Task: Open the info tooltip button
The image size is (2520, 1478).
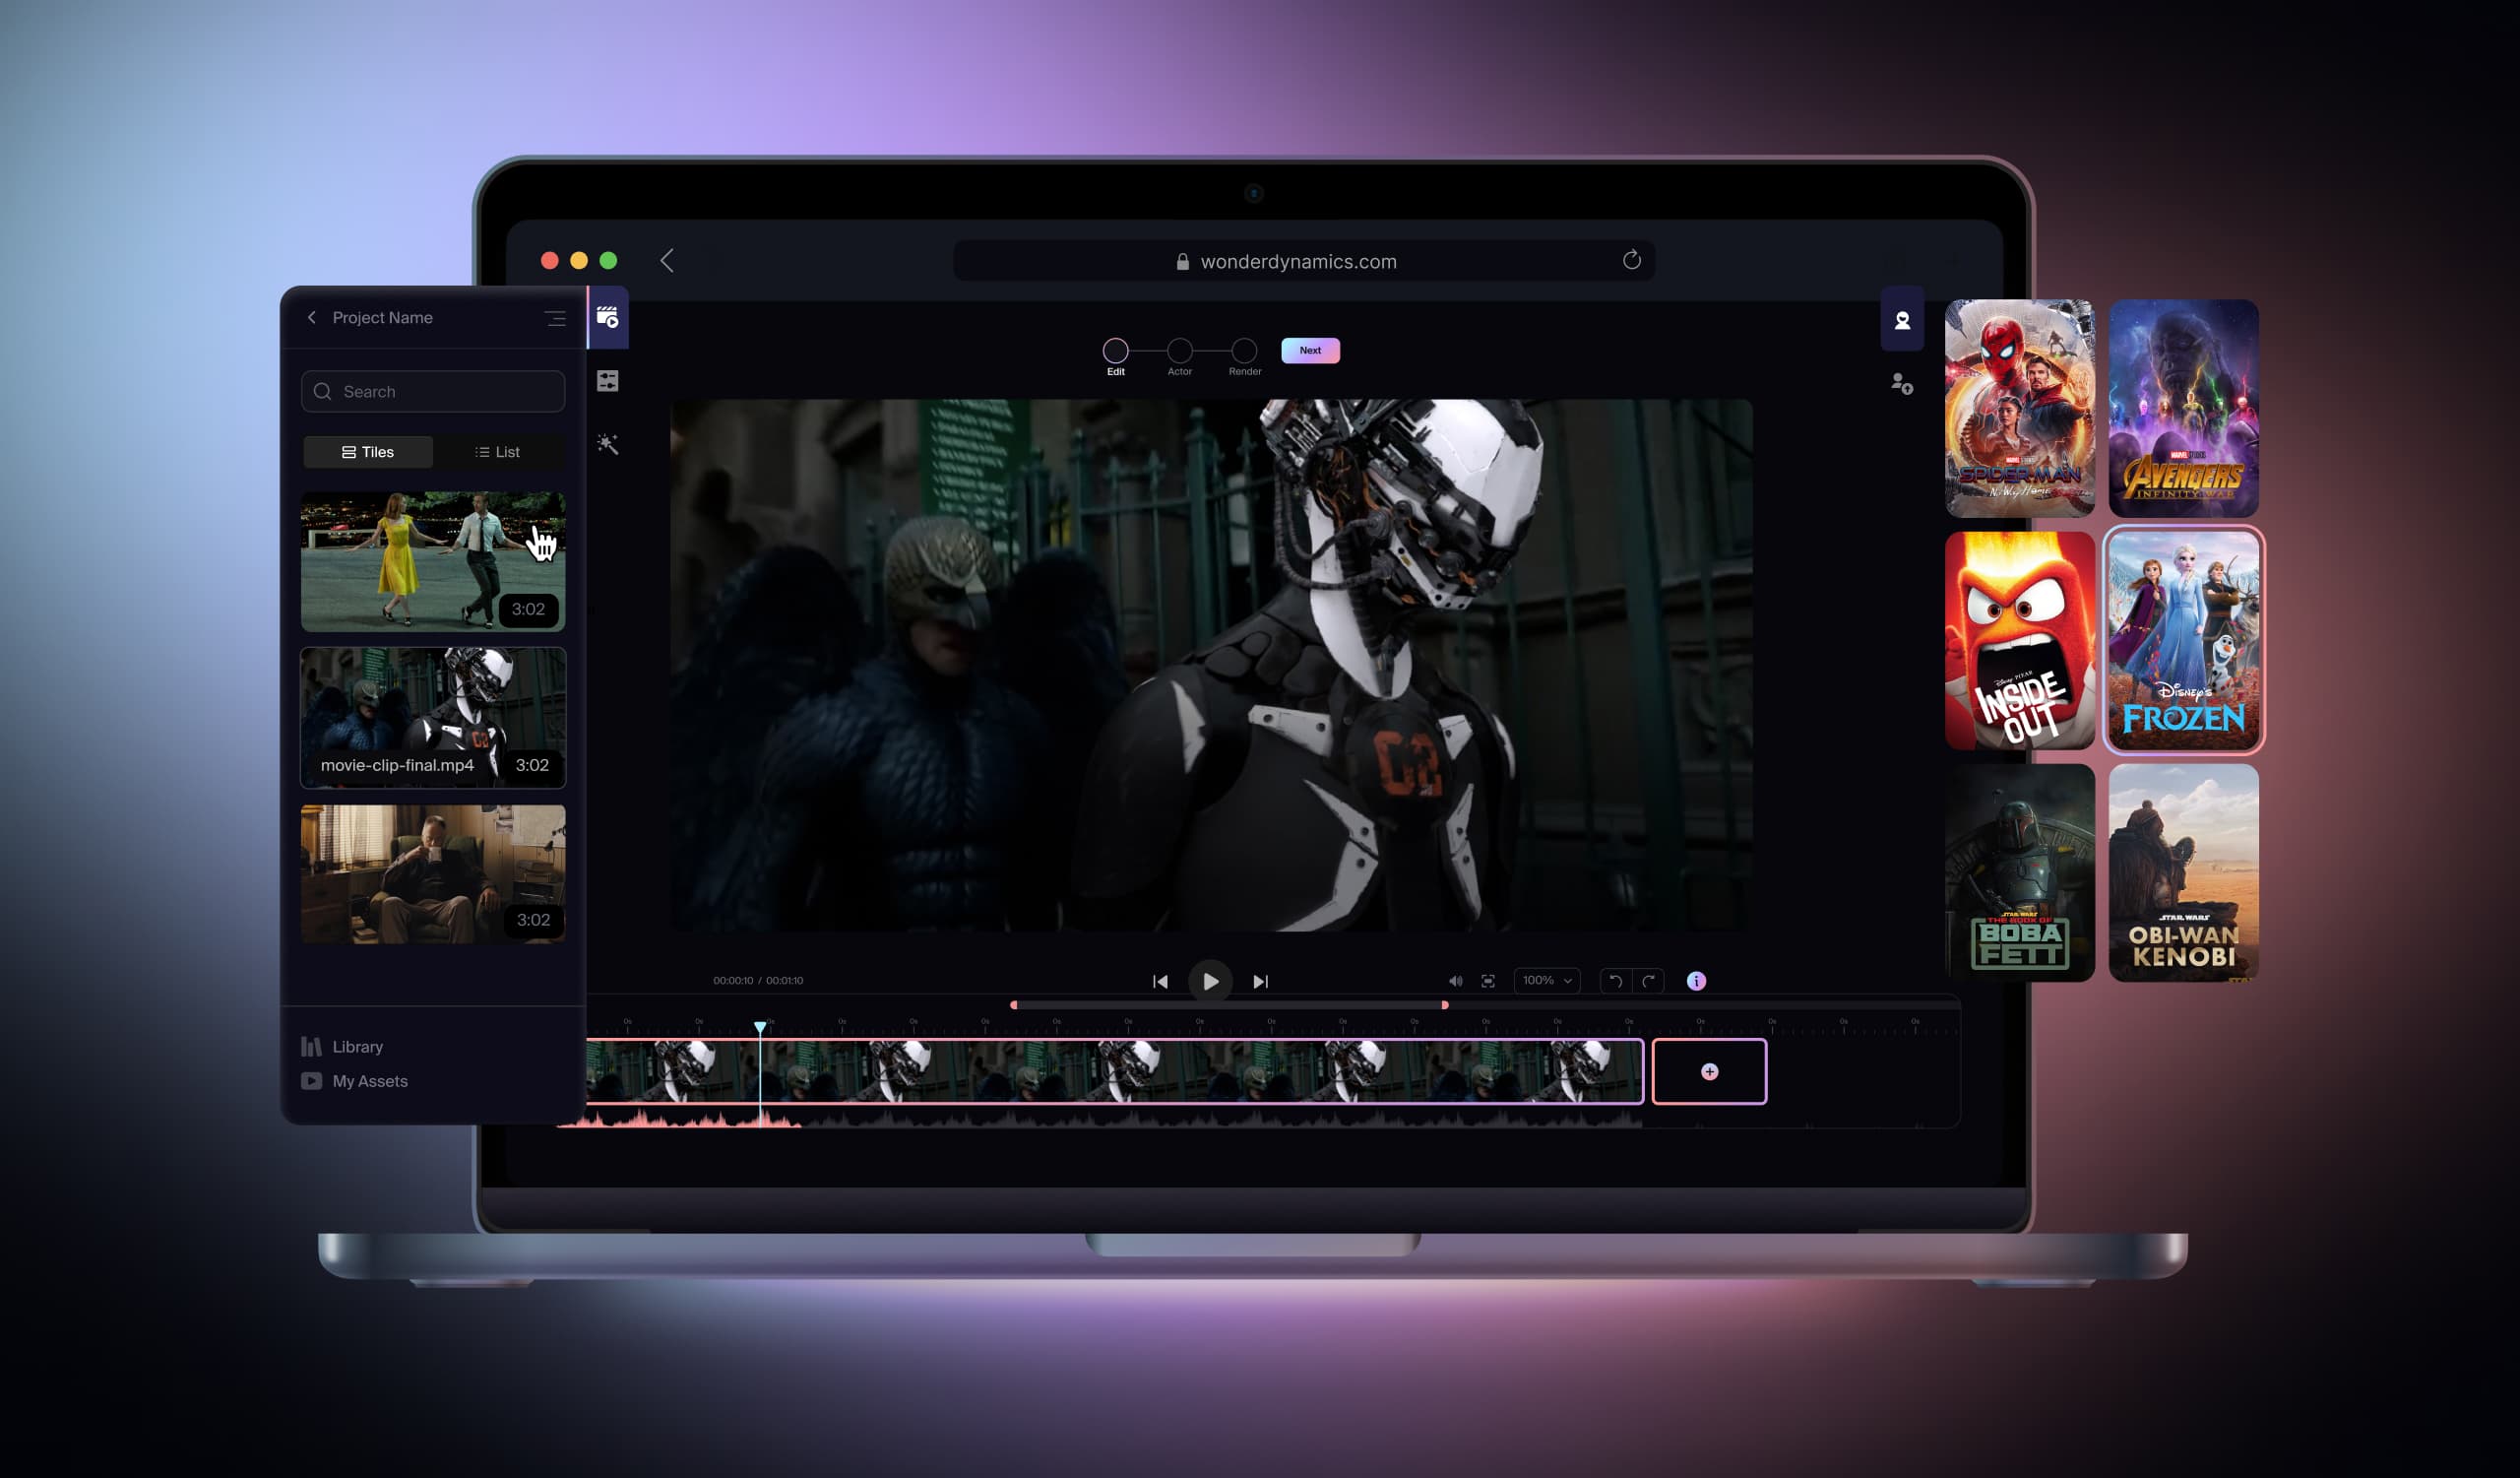Action: 1696,981
